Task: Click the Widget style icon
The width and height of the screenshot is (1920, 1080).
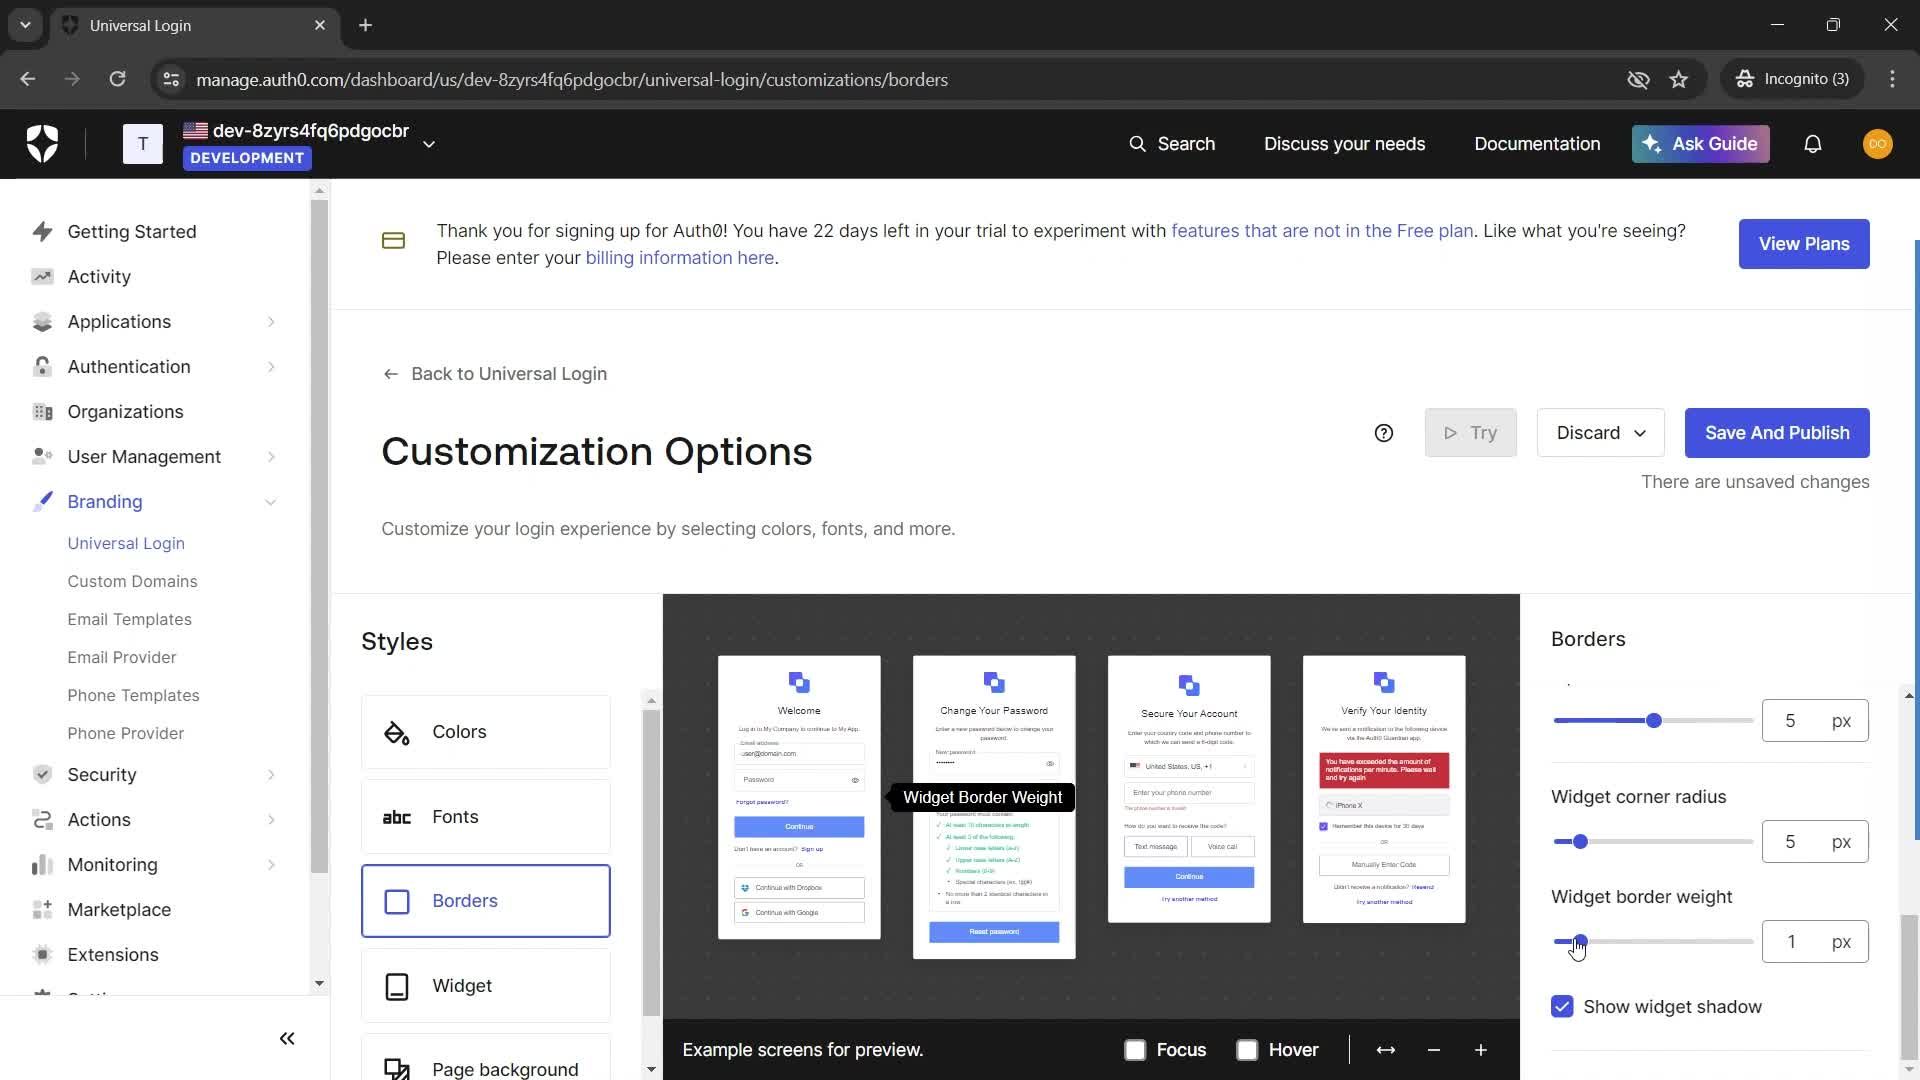Action: [396, 987]
